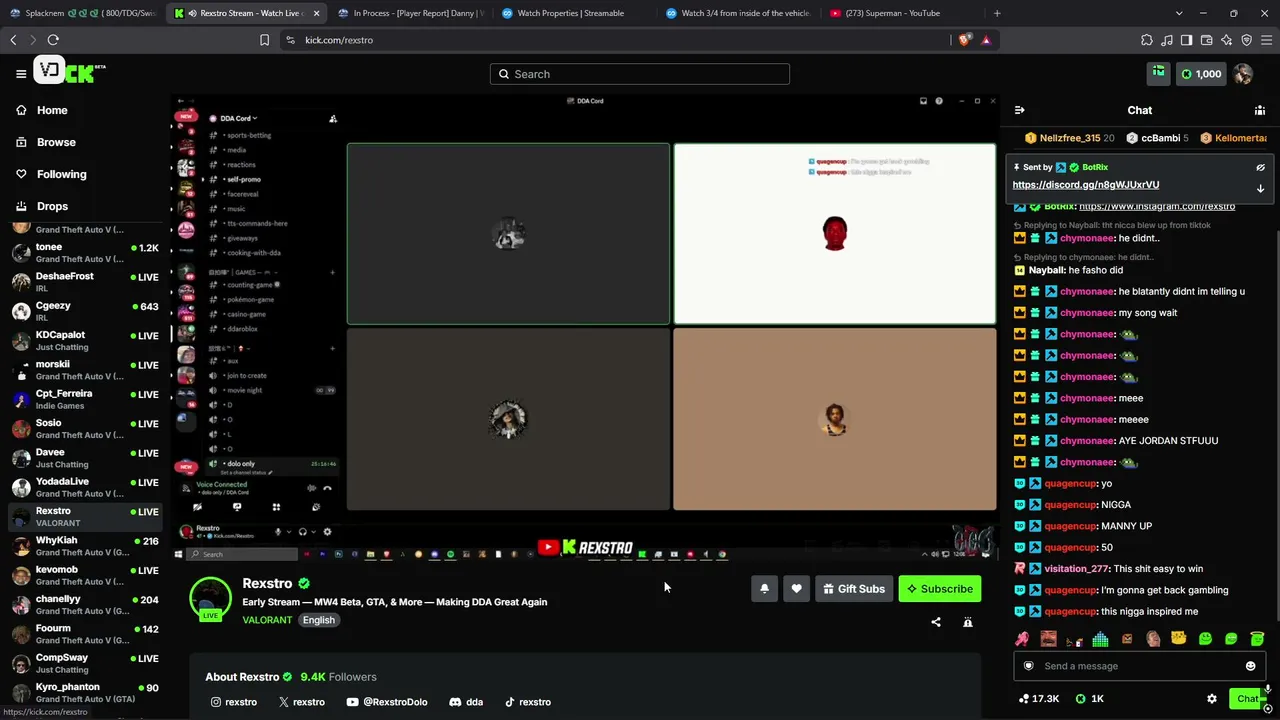Switch to Watch 3/4 from inside vehicle tab
Screen dimensions: 1280x720
[738, 13]
